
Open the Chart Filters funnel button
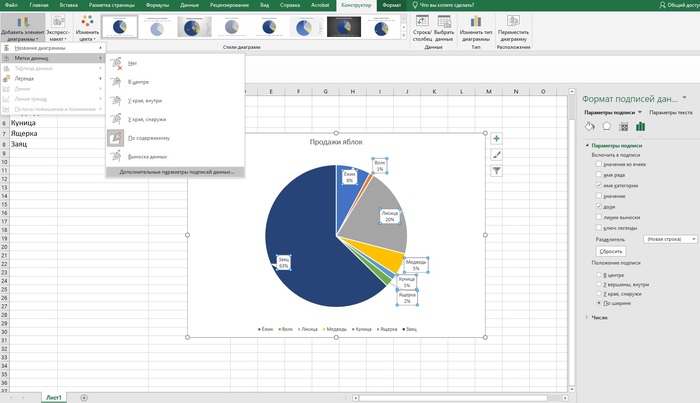(496, 171)
